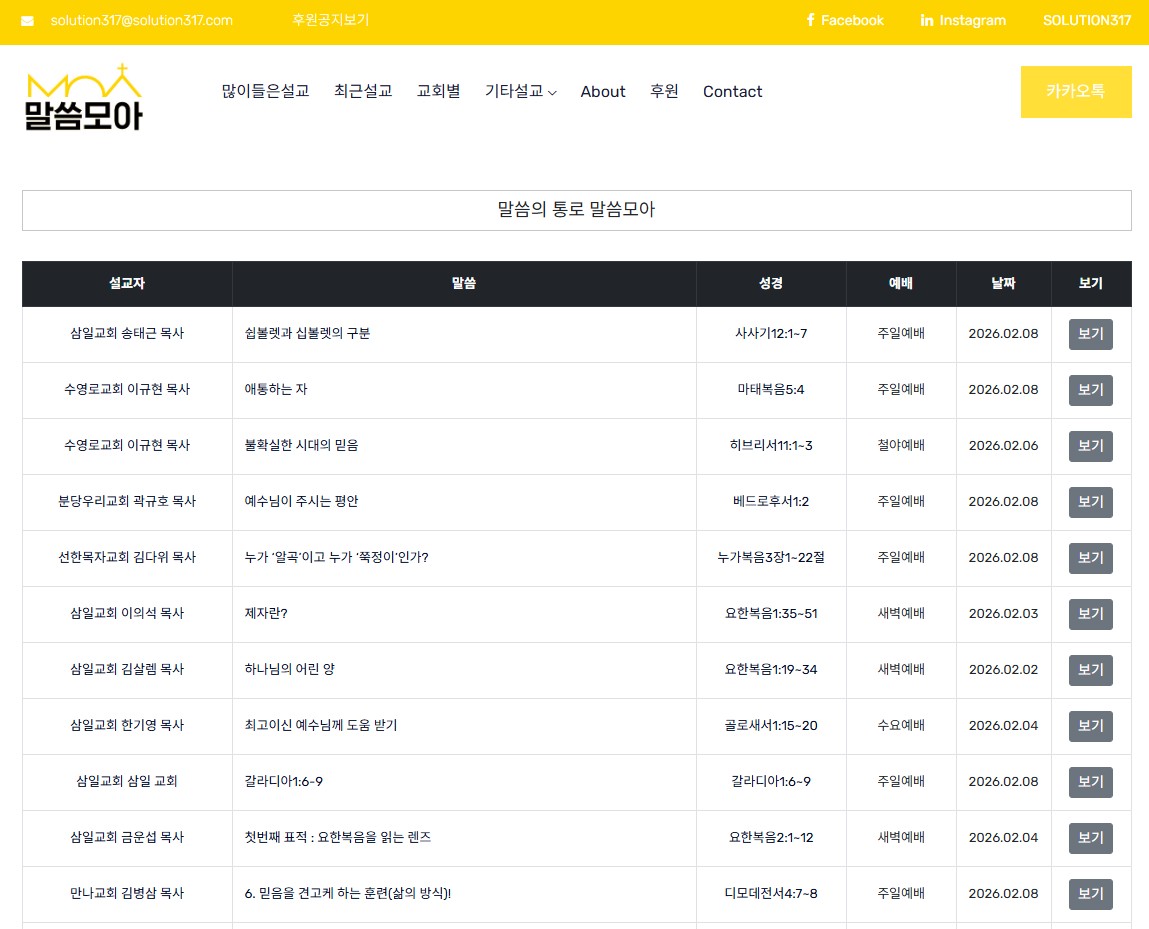Click preacher 선한목자교회 김다위 목사
The width and height of the screenshot is (1149, 929).
point(127,558)
